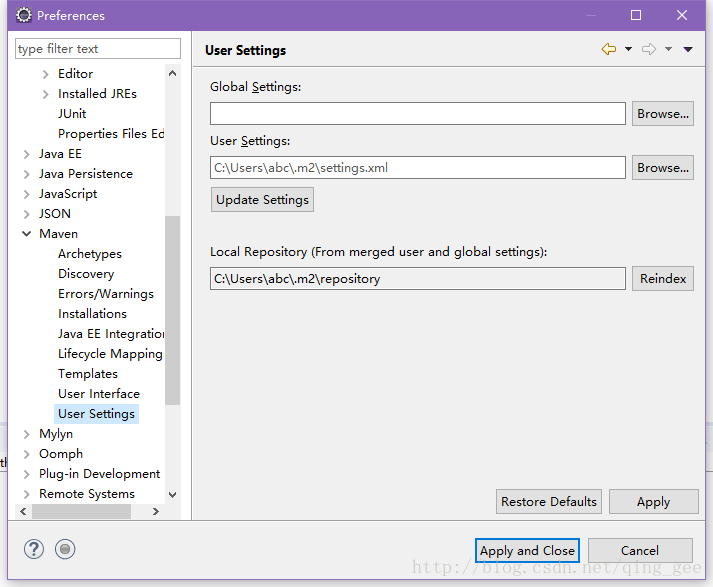Screen dimensions: 713x587
Task: Select the Maven label in tree
Action: (58, 234)
